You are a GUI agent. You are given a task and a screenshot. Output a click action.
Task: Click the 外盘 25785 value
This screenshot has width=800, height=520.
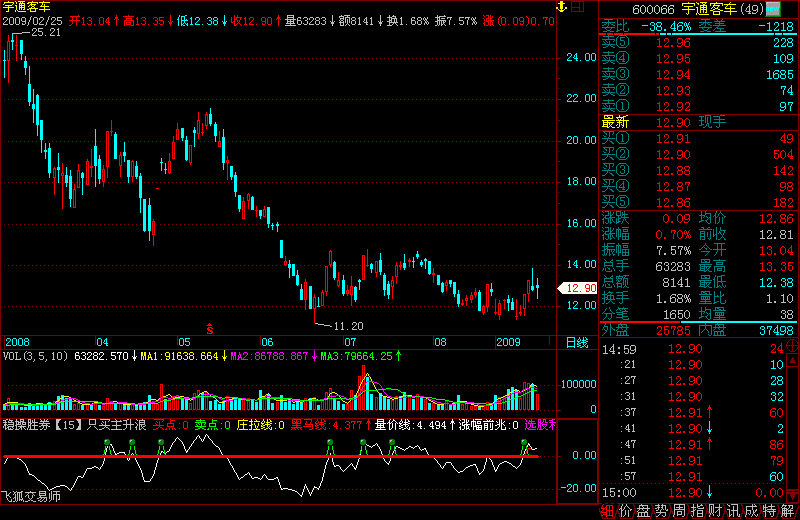[673, 330]
